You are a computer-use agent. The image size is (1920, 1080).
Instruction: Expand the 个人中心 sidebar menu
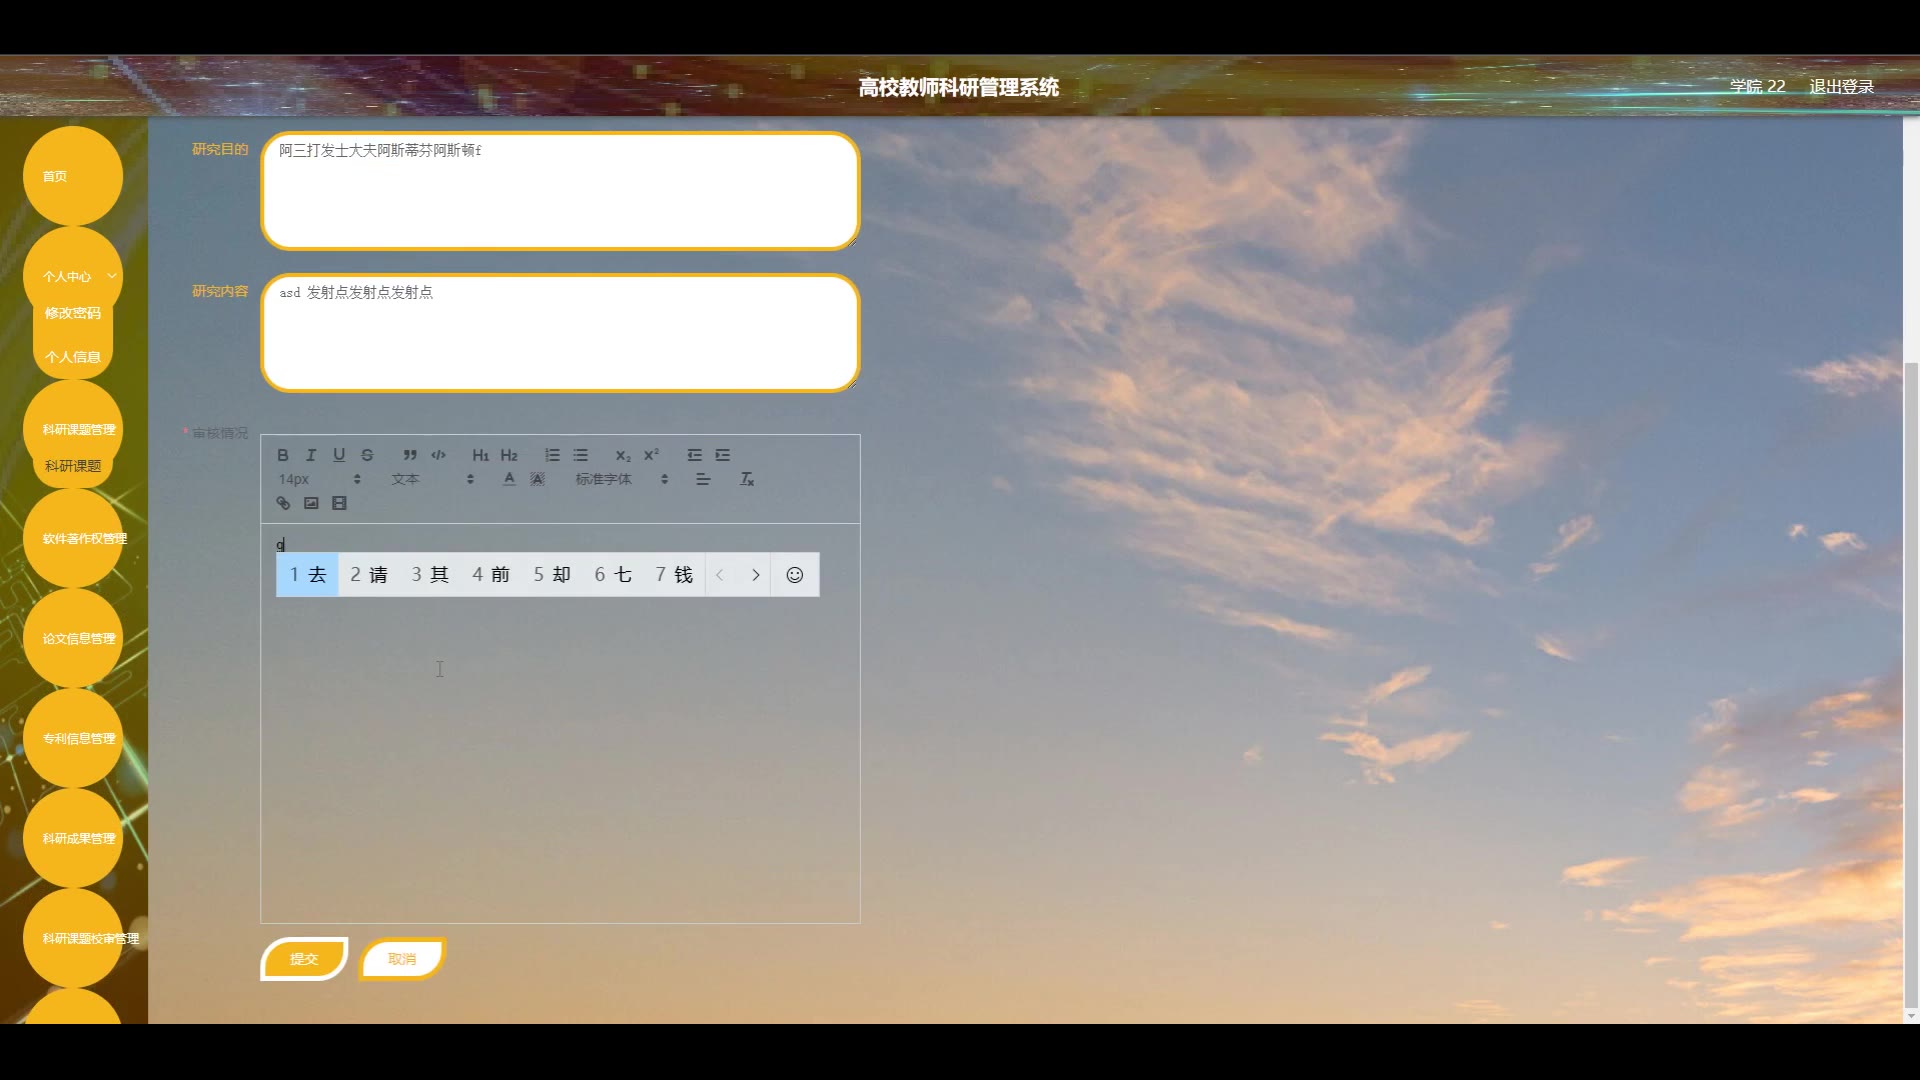(73, 276)
